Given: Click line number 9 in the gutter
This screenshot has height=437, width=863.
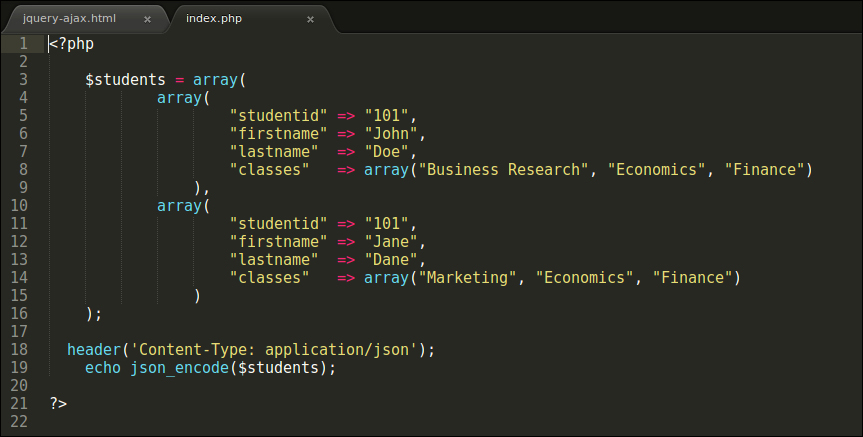Looking at the screenshot, I should coord(23,188).
